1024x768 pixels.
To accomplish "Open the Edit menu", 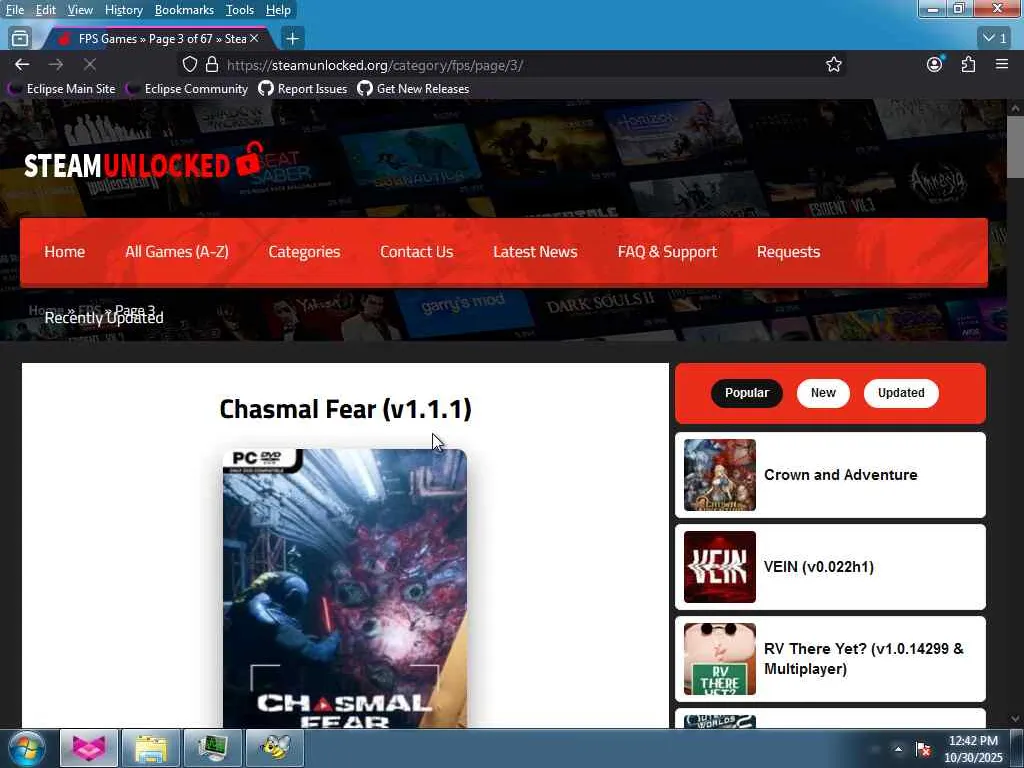I will click(x=45, y=10).
